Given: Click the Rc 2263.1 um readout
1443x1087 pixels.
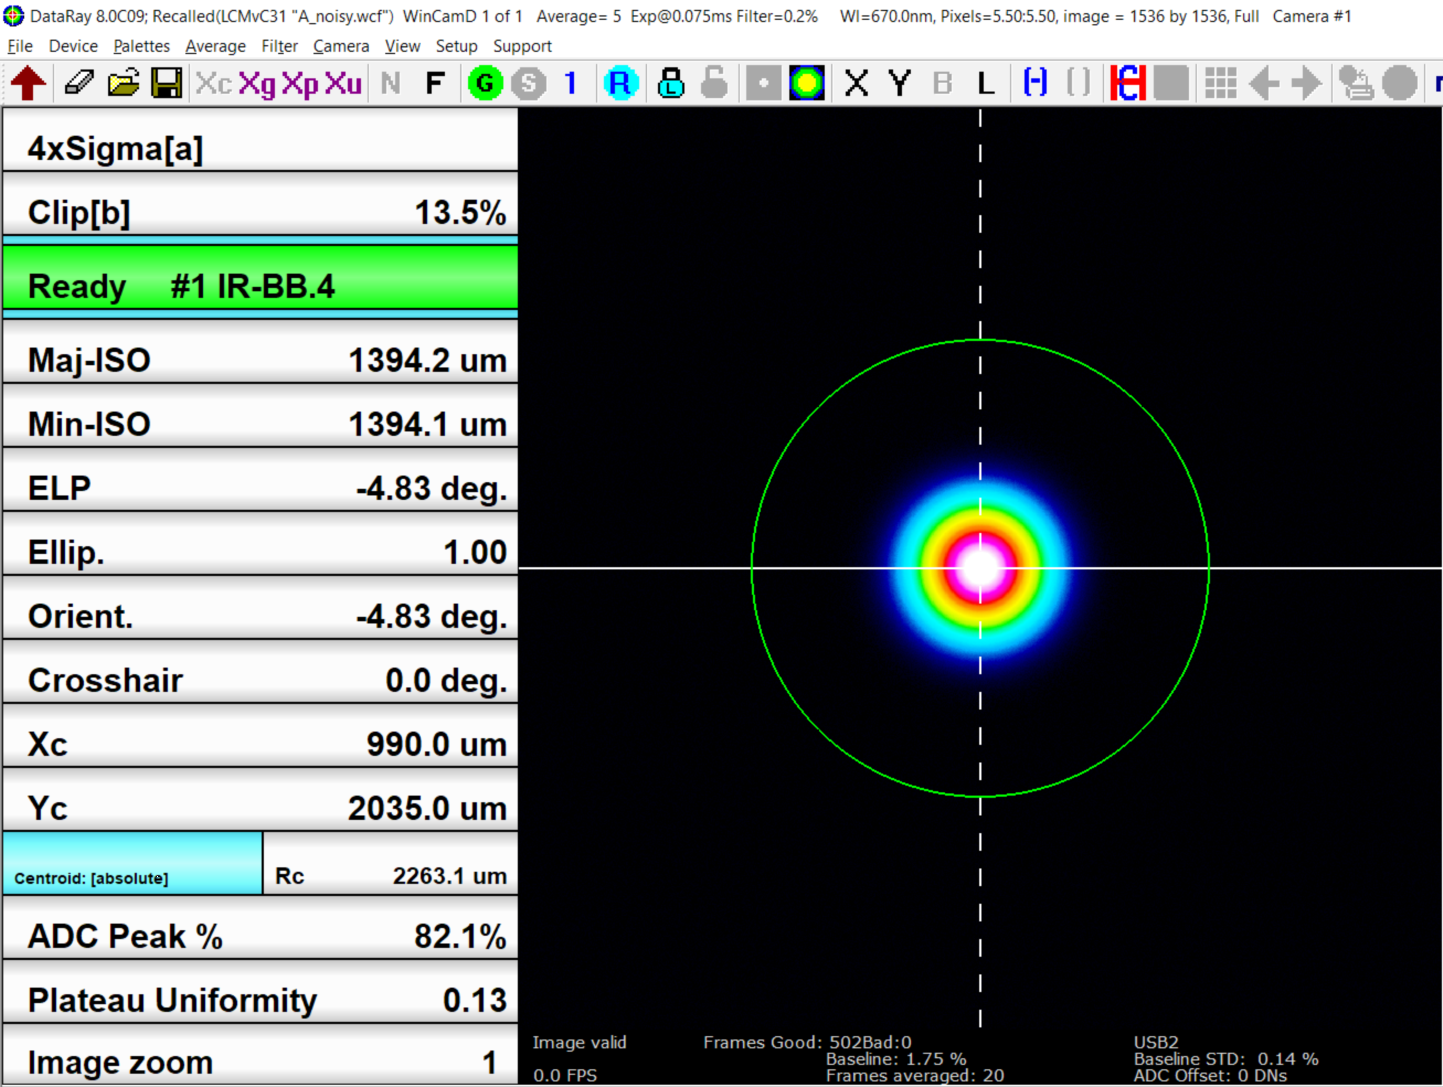Looking at the screenshot, I should click(x=391, y=864).
